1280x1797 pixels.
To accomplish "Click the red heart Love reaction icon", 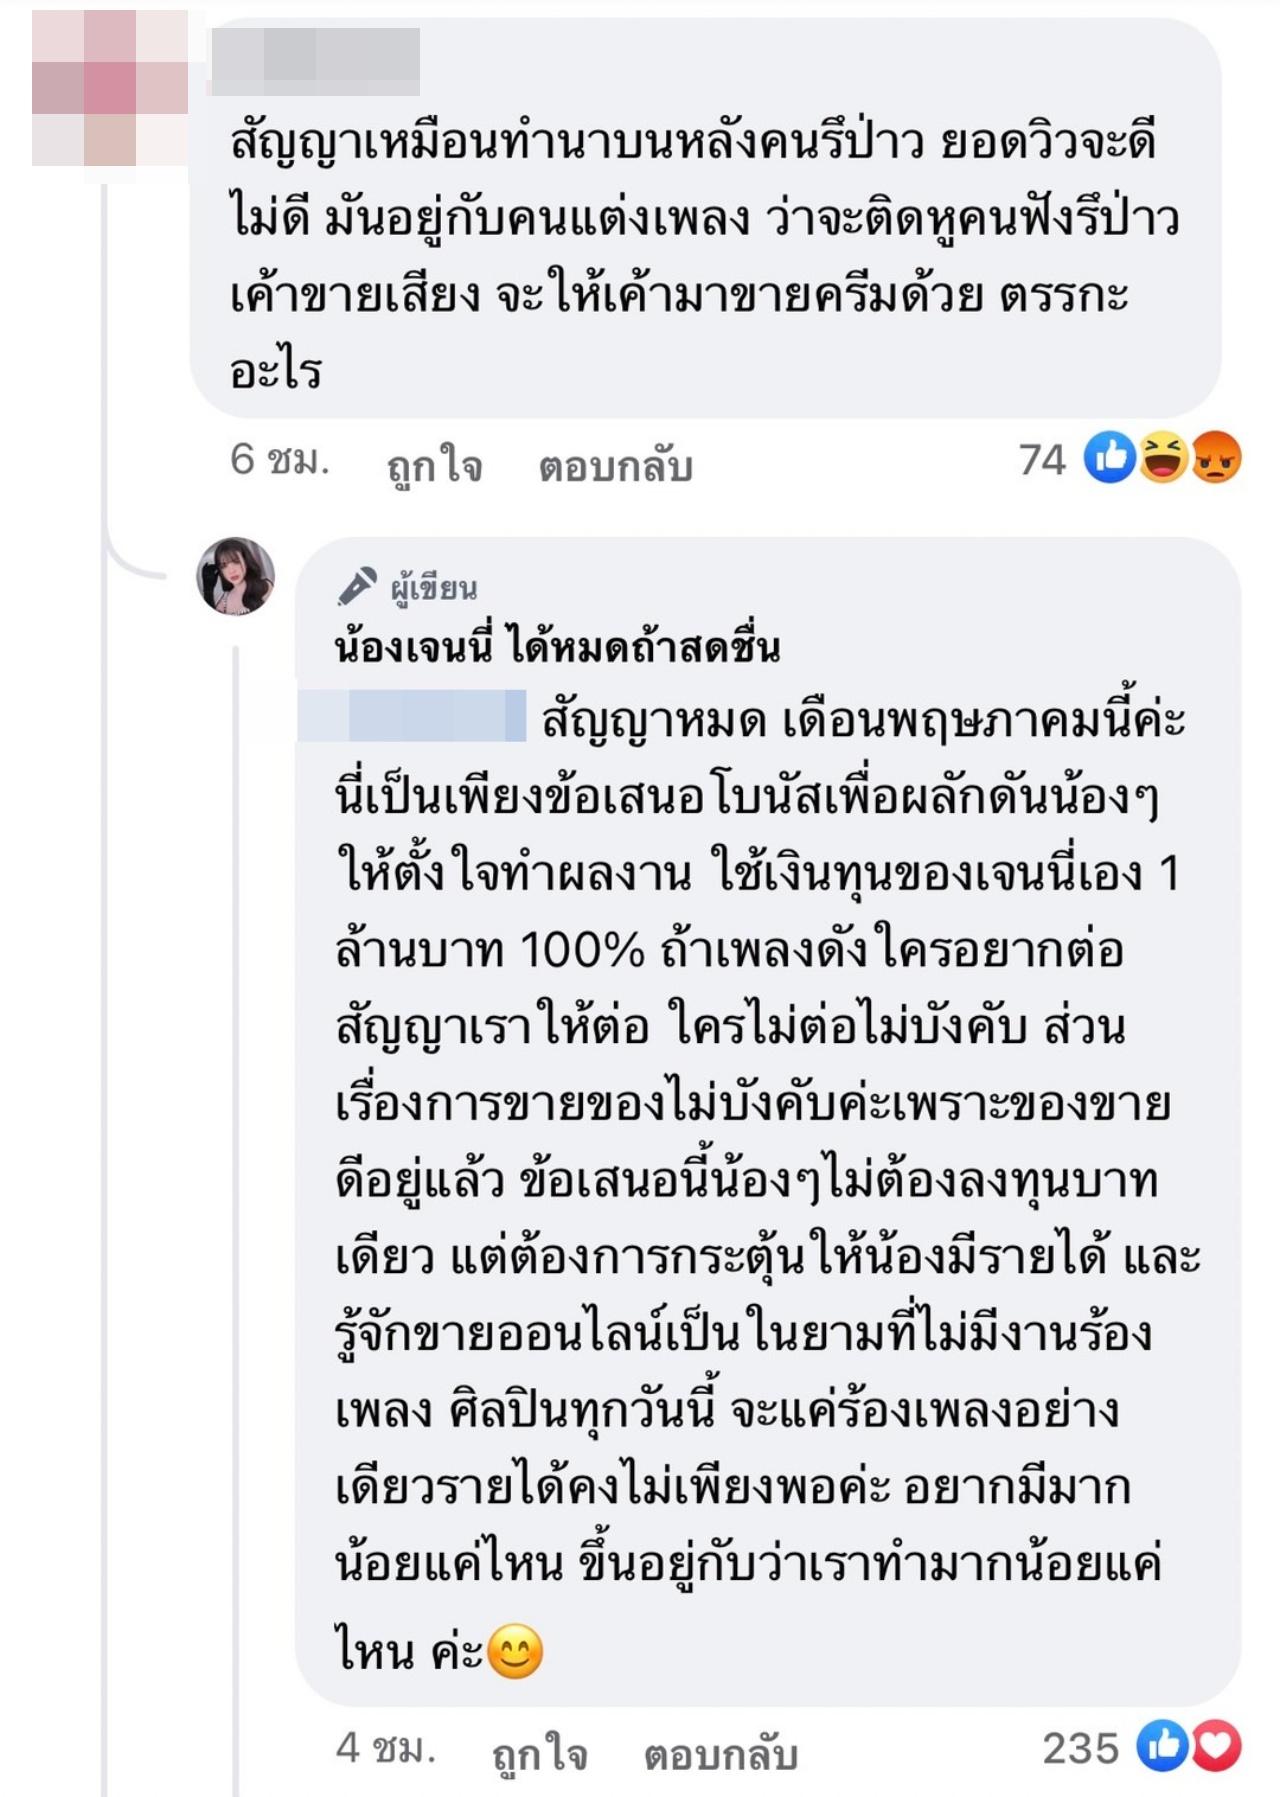I will (x=1216, y=1747).
